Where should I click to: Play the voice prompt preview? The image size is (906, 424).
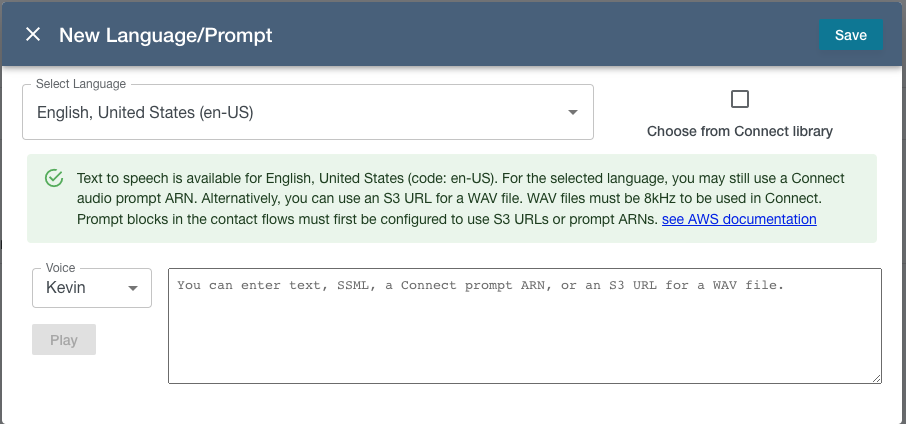64,340
